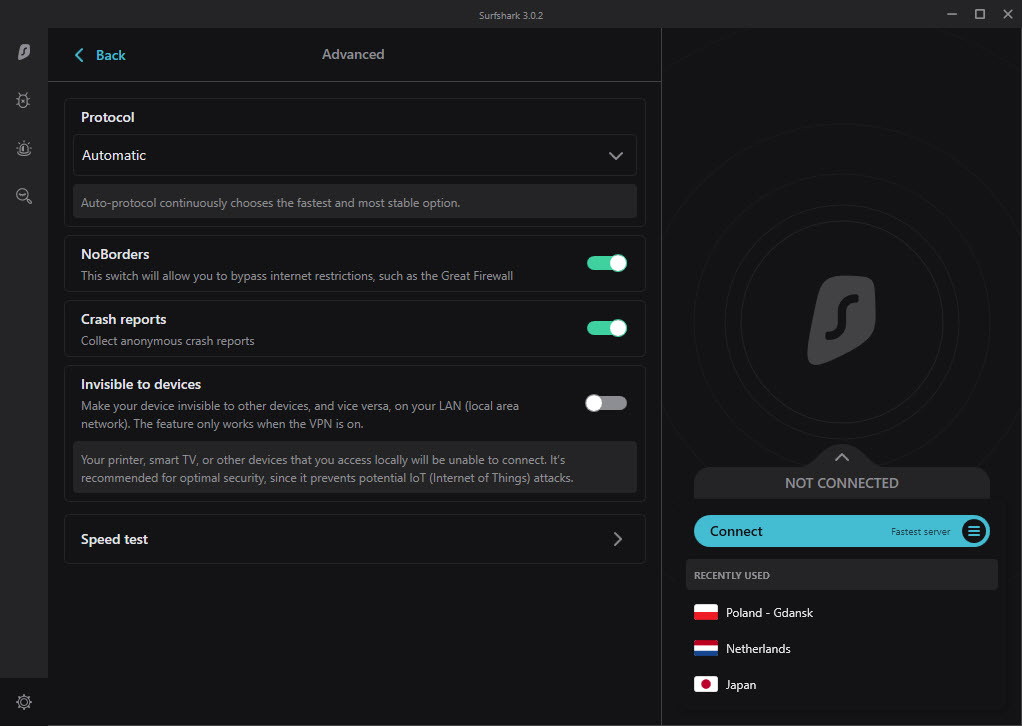
Task: Click the Connect button
Action: (842, 531)
